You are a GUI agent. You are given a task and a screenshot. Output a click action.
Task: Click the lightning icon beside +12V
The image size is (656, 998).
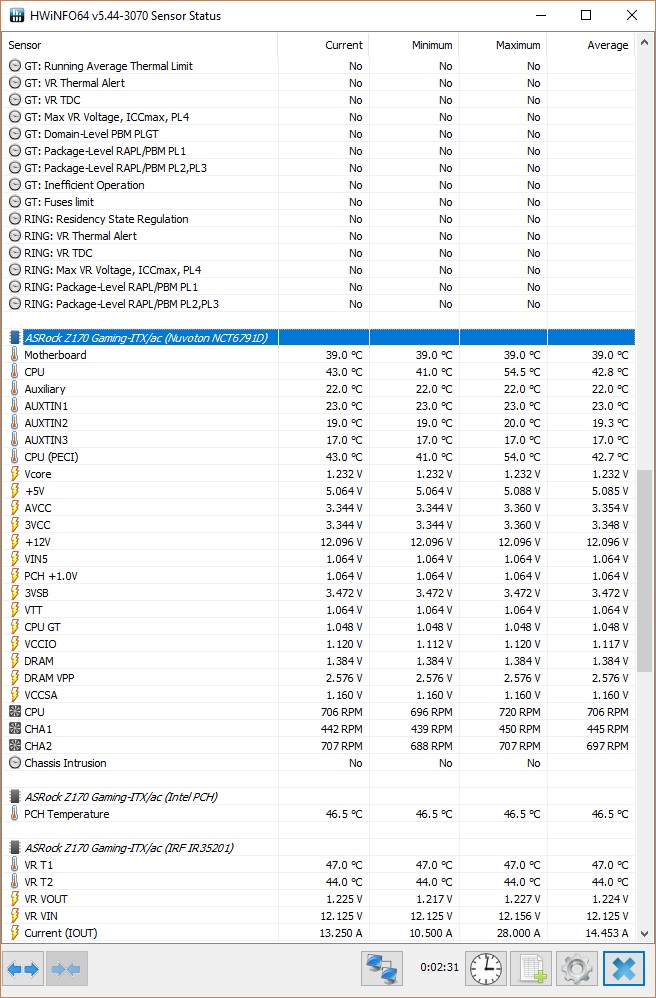tap(15, 542)
